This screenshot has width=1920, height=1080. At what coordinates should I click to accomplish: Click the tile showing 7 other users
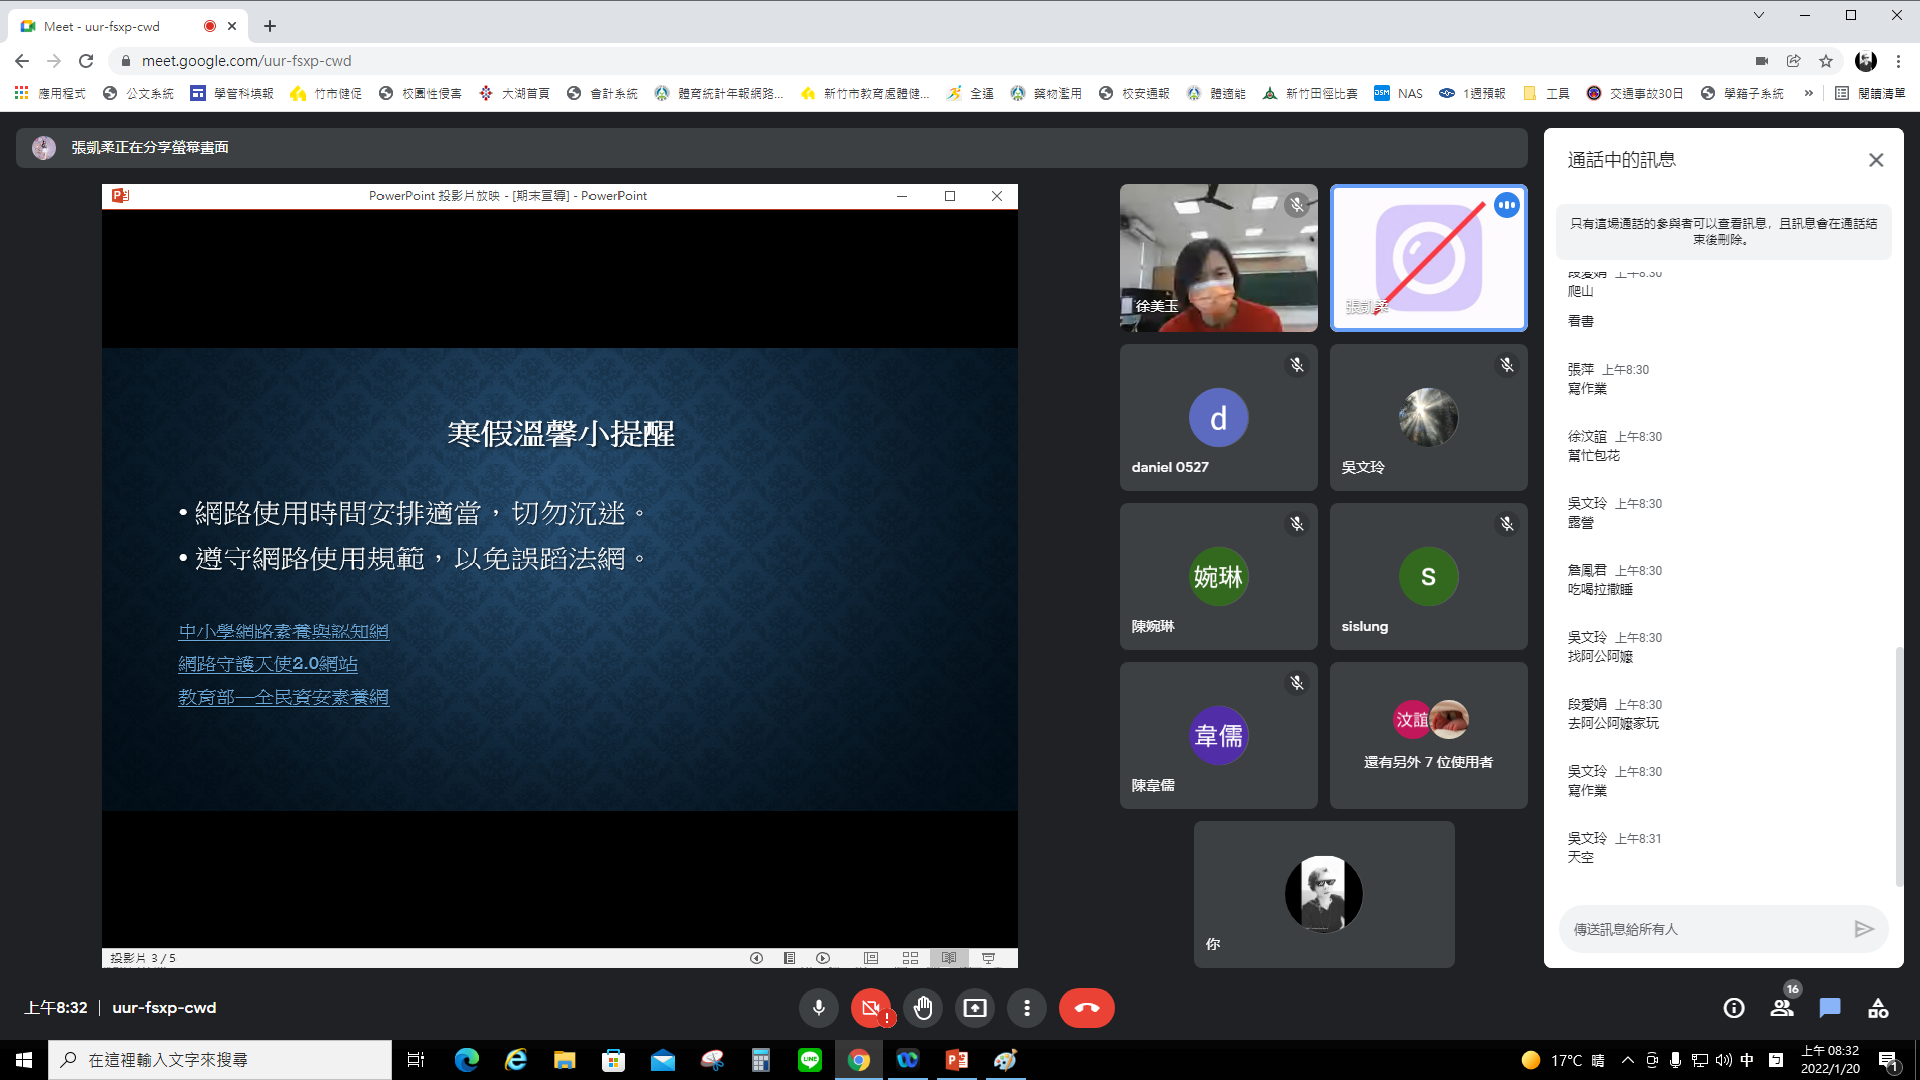point(1428,735)
